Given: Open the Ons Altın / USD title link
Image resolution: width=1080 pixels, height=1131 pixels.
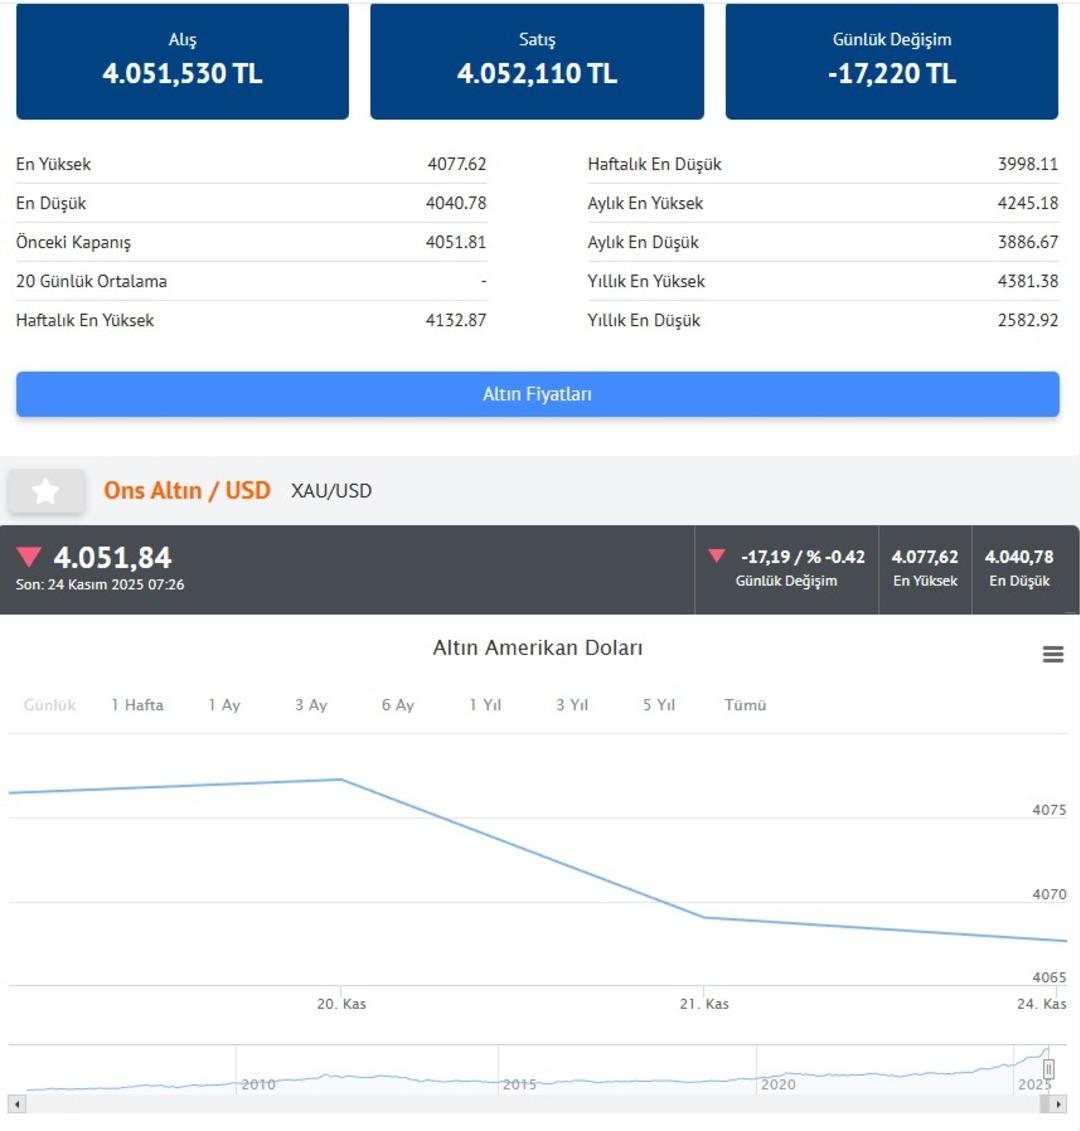Looking at the screenshot, I should (x=187, y=490).
